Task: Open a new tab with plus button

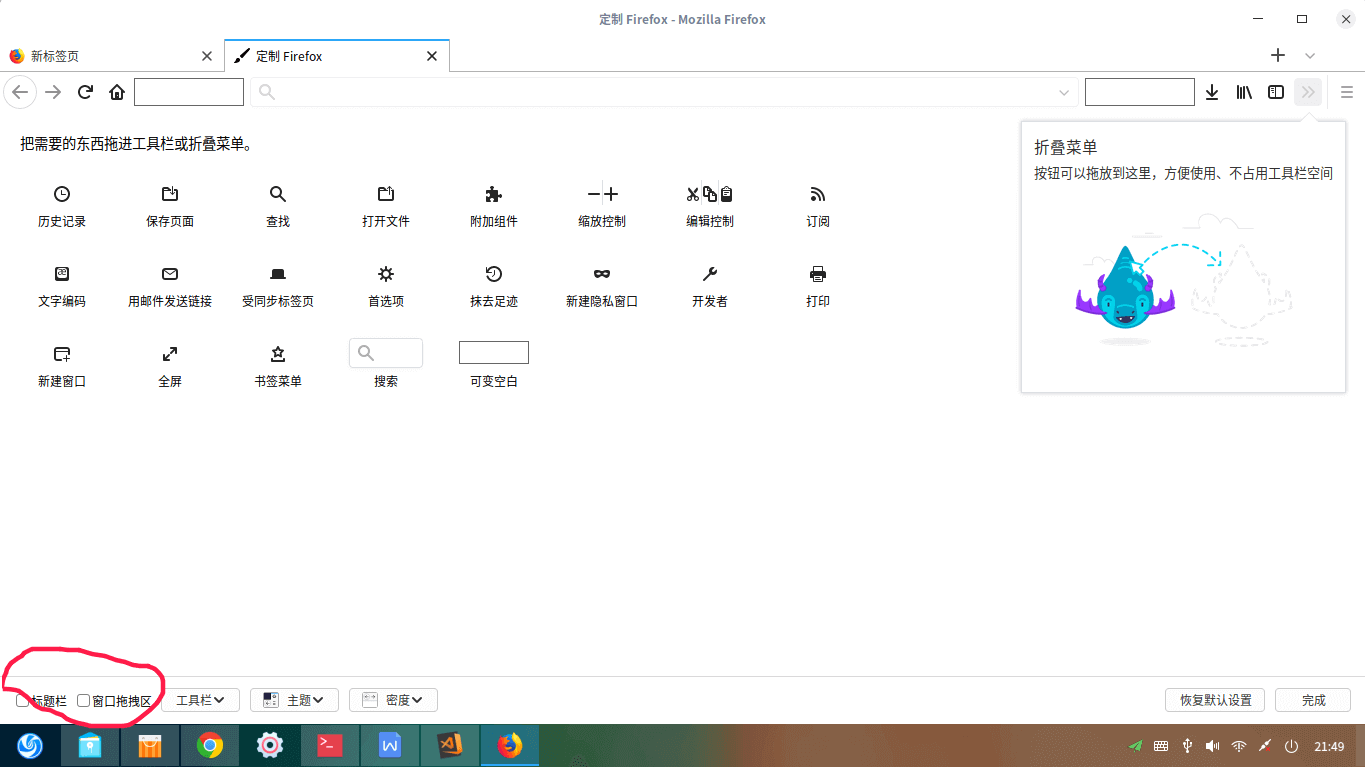Action: pyautogui.click(x=1277, y=56)
